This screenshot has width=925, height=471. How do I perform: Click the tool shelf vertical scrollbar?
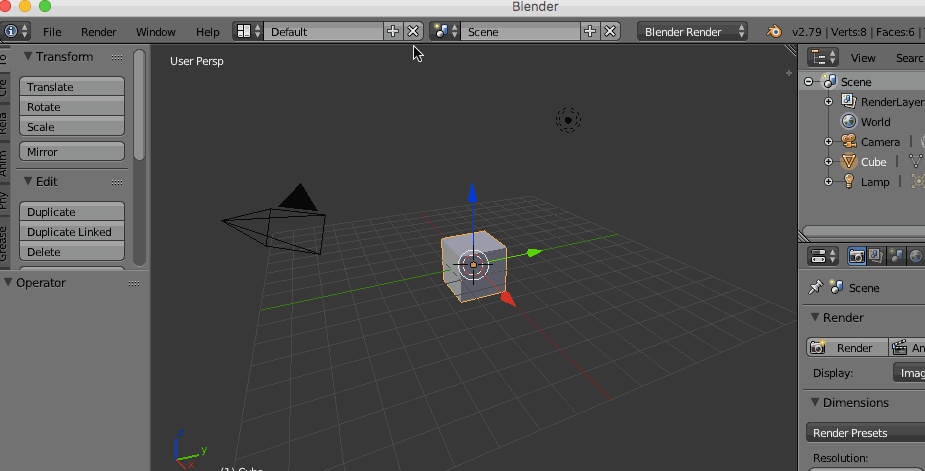pyautogui.click(x=139, y=105)
